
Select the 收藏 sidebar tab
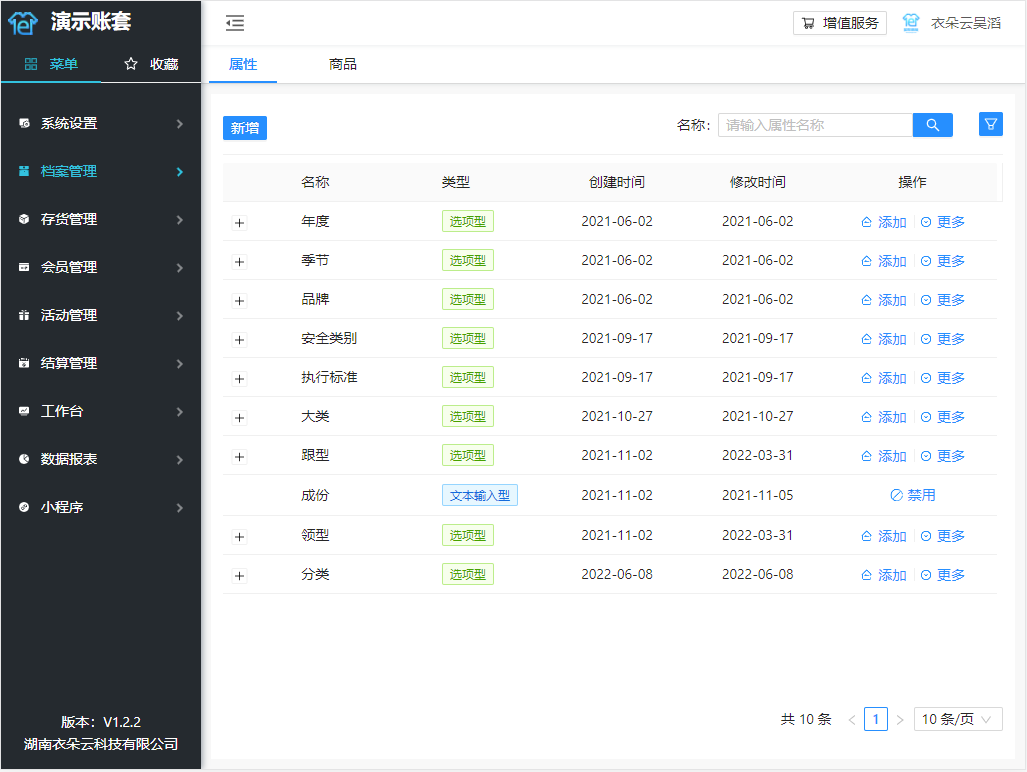pos(151,64)
